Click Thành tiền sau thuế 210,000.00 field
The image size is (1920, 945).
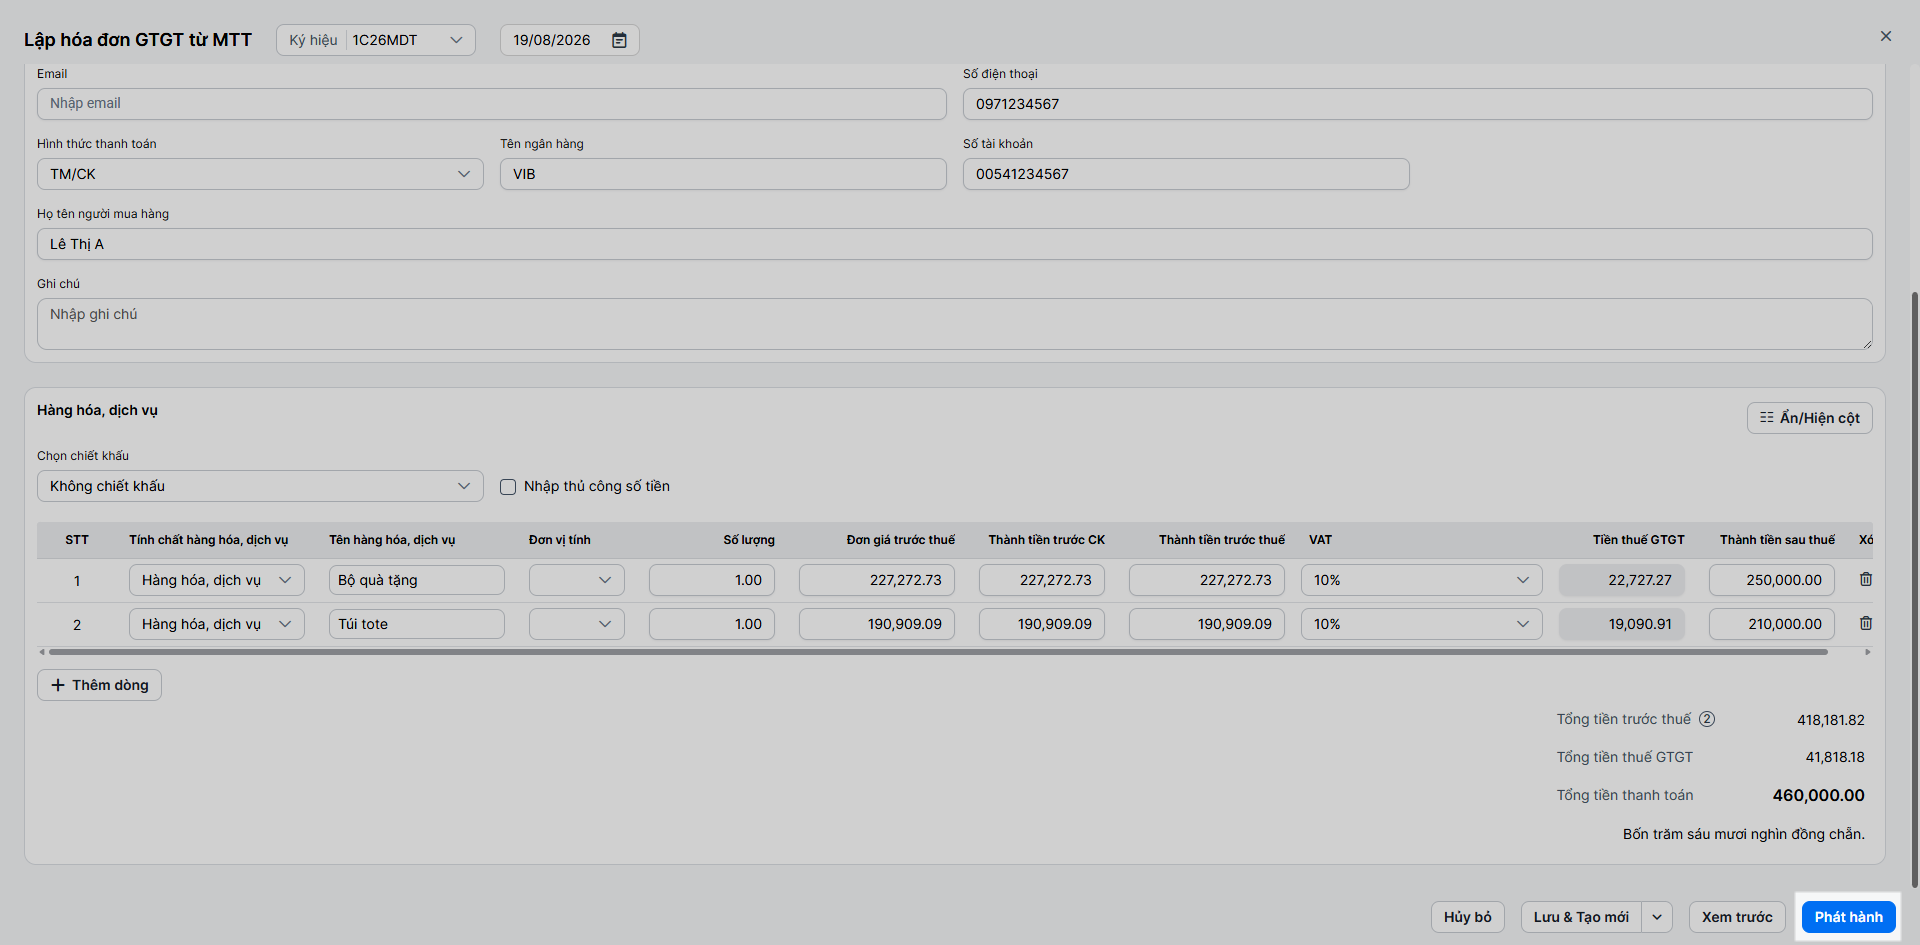pyautogui.click(x=1772, y=624)
